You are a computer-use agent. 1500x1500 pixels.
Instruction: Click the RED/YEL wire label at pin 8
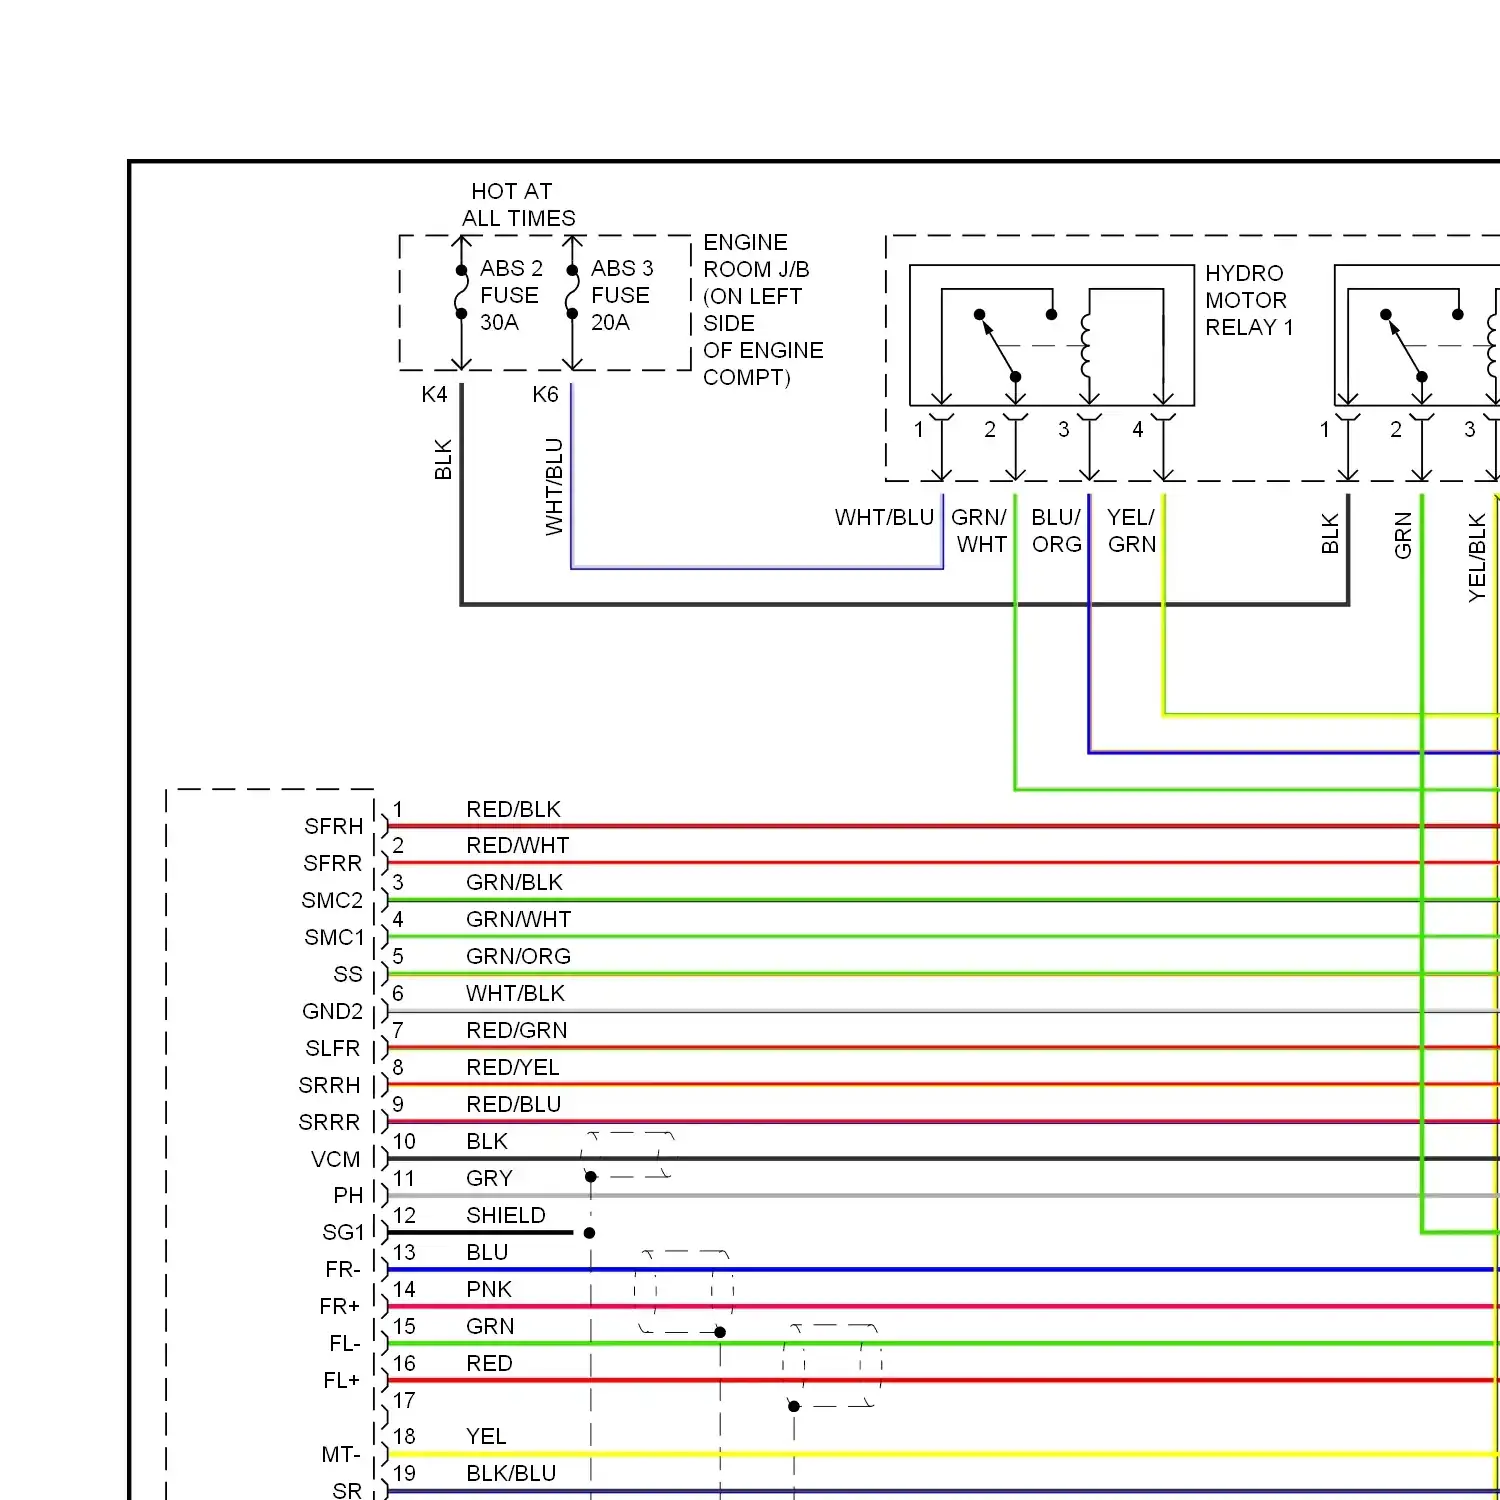[x=512, y=1067]
